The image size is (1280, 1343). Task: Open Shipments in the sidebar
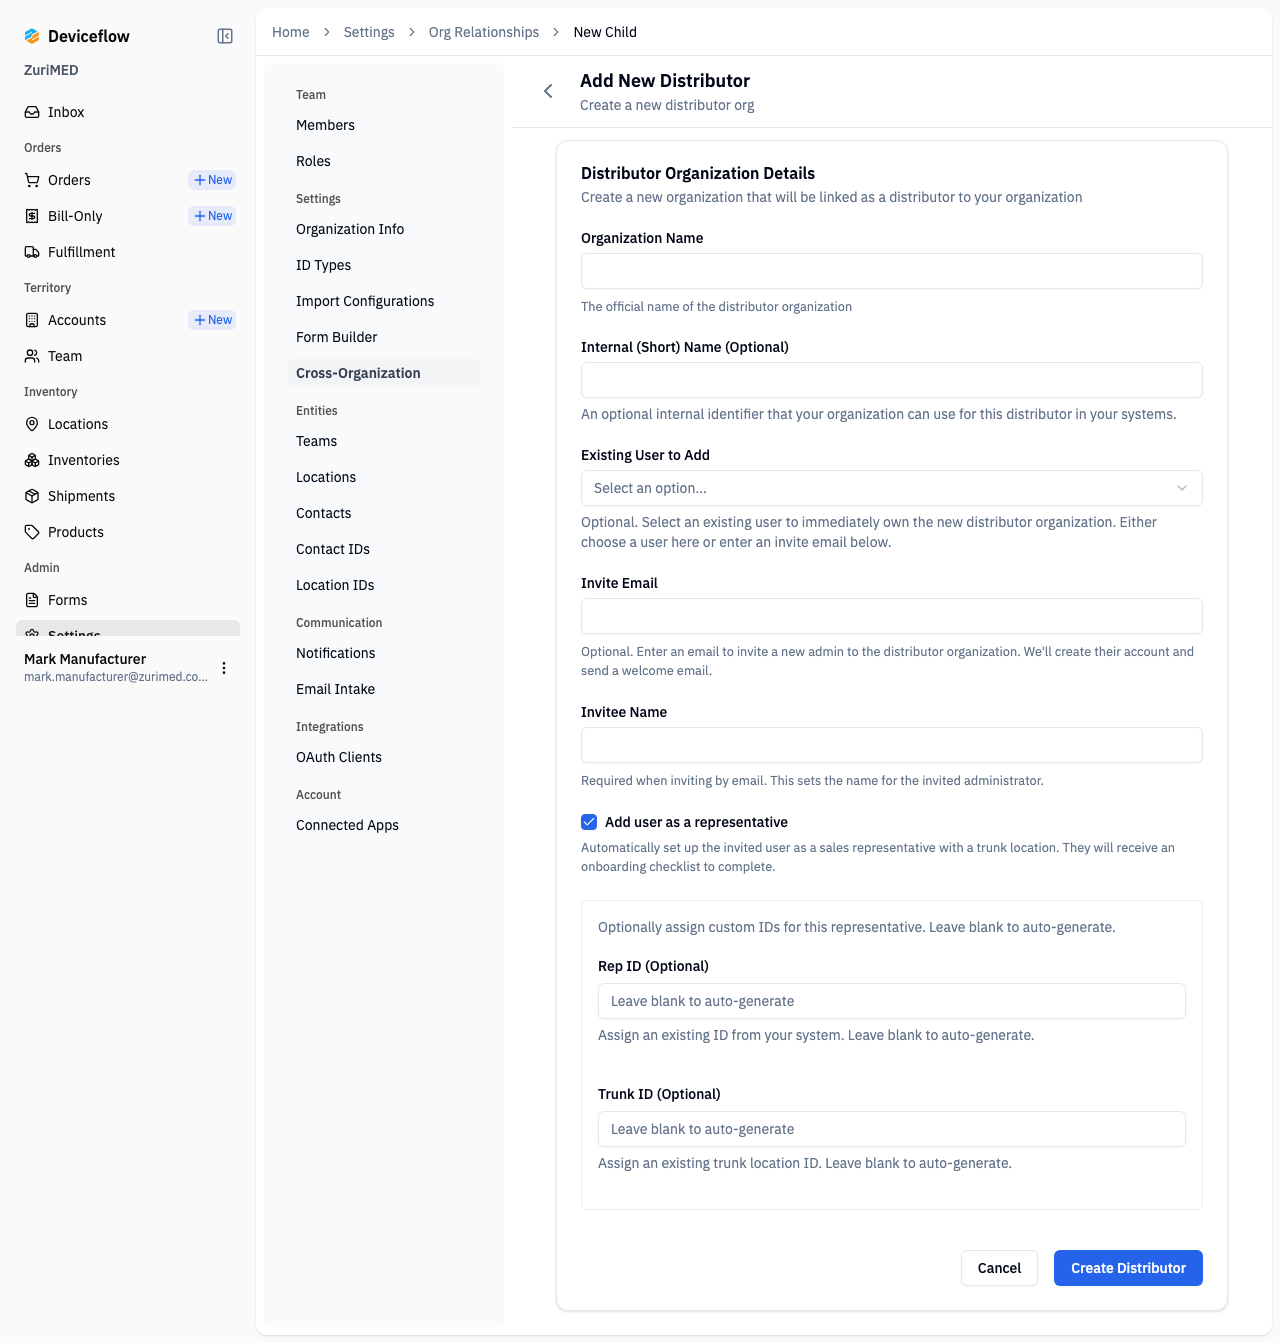128,496
